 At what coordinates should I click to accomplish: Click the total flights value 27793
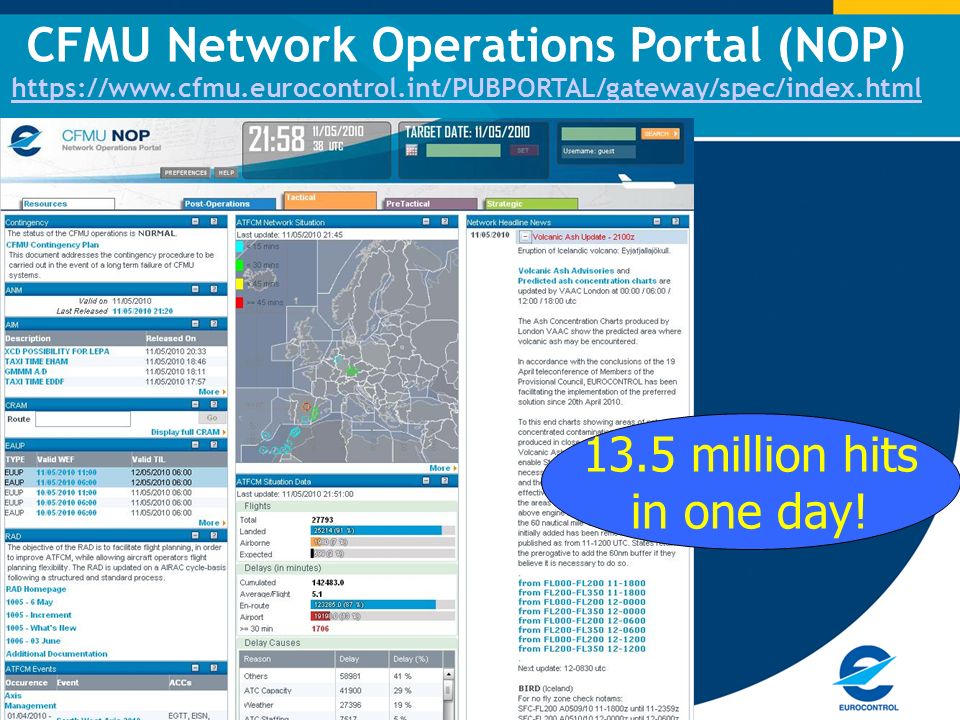(x=323, y=520)
